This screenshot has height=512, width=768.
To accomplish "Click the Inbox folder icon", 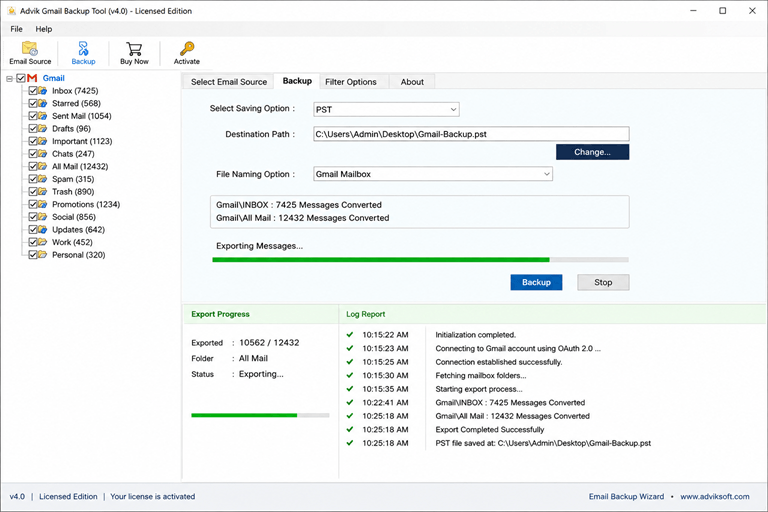I will (43, 91).
